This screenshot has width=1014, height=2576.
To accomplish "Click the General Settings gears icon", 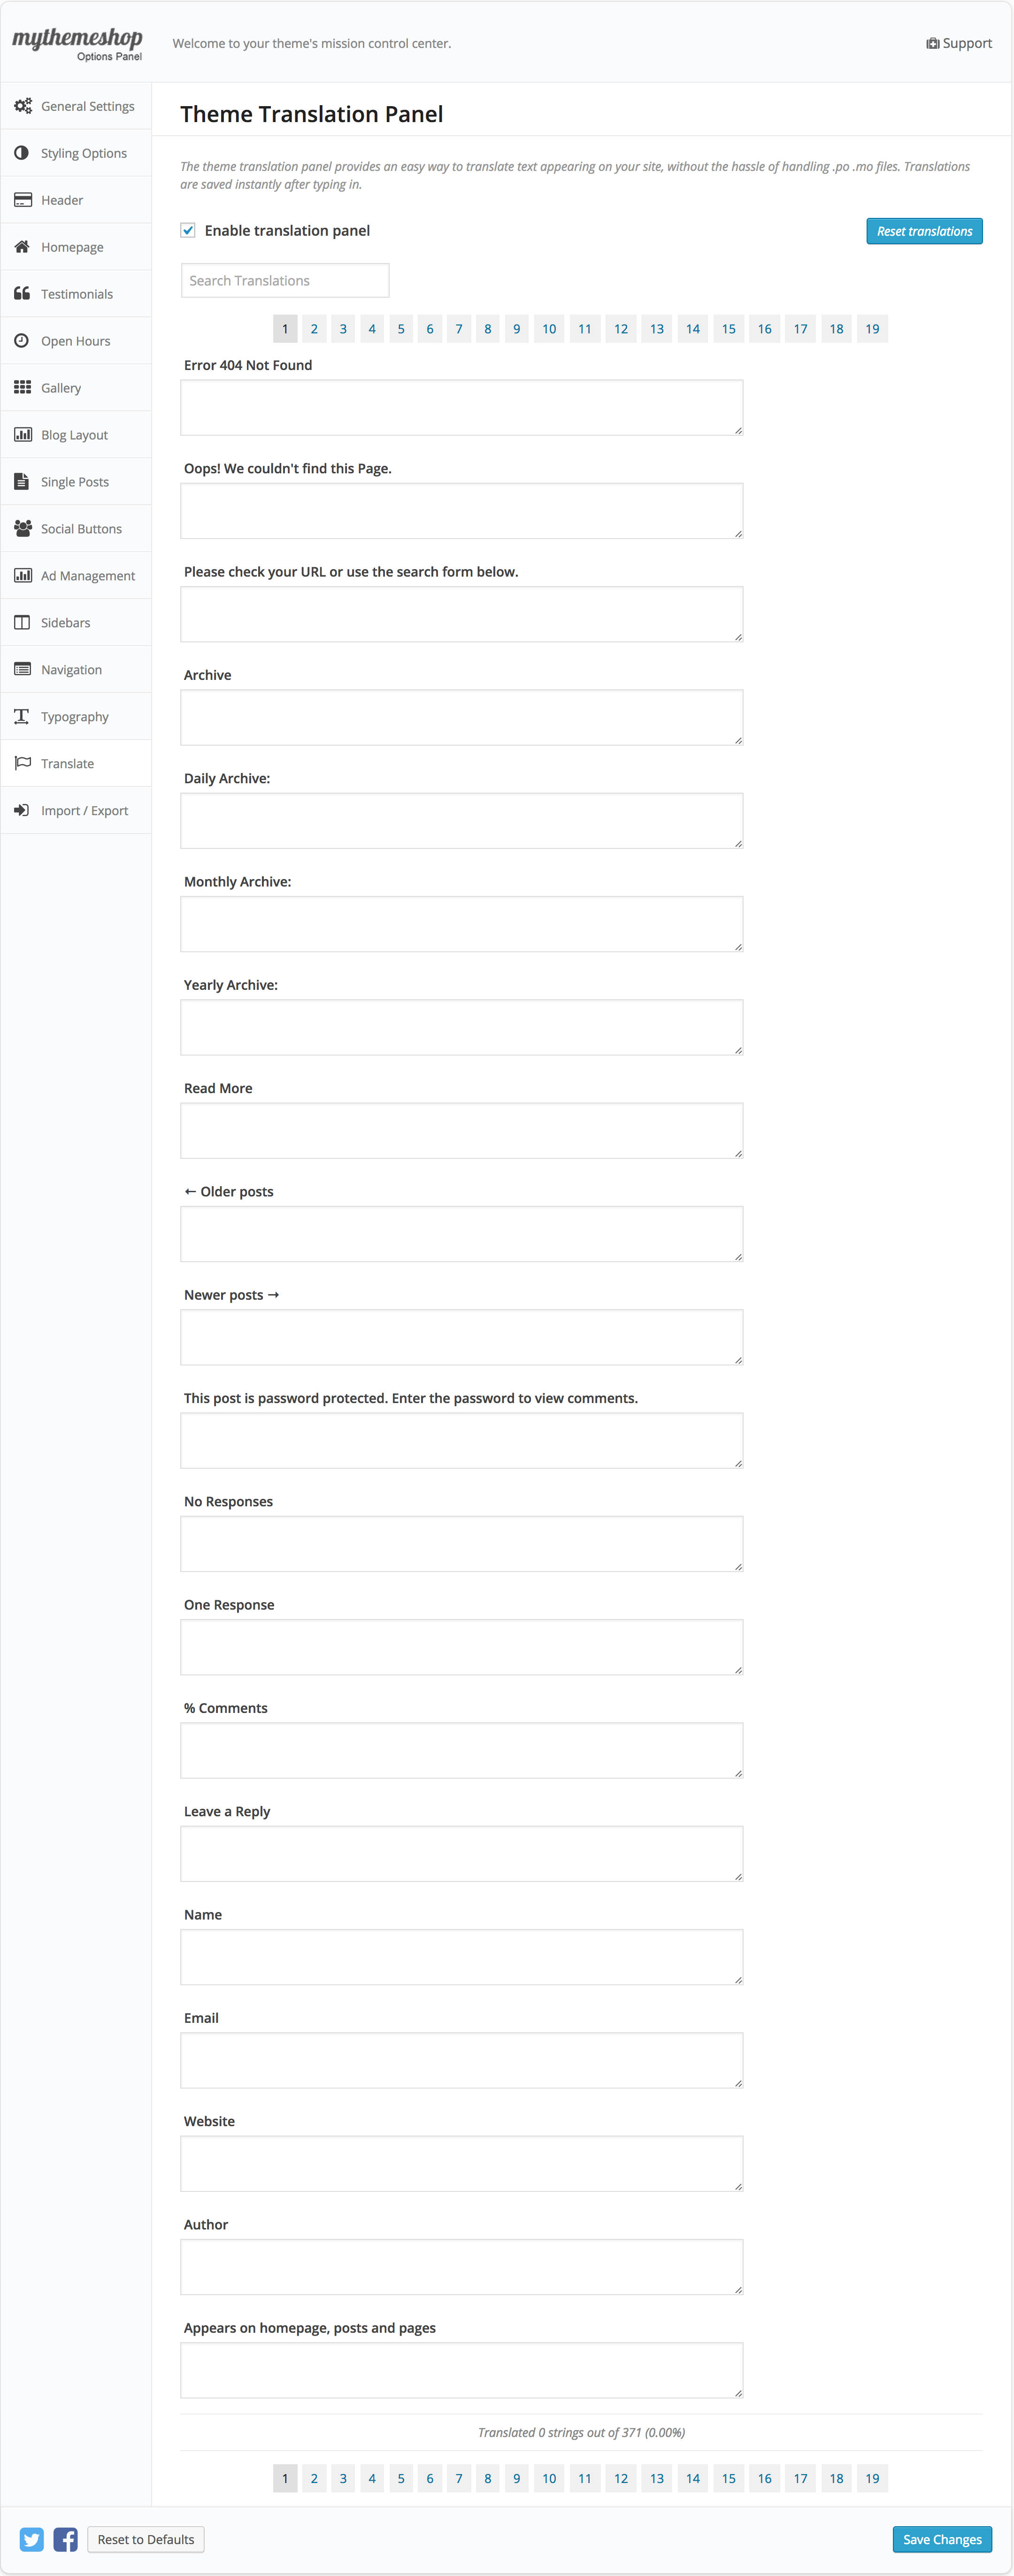I will coord(22,106).
